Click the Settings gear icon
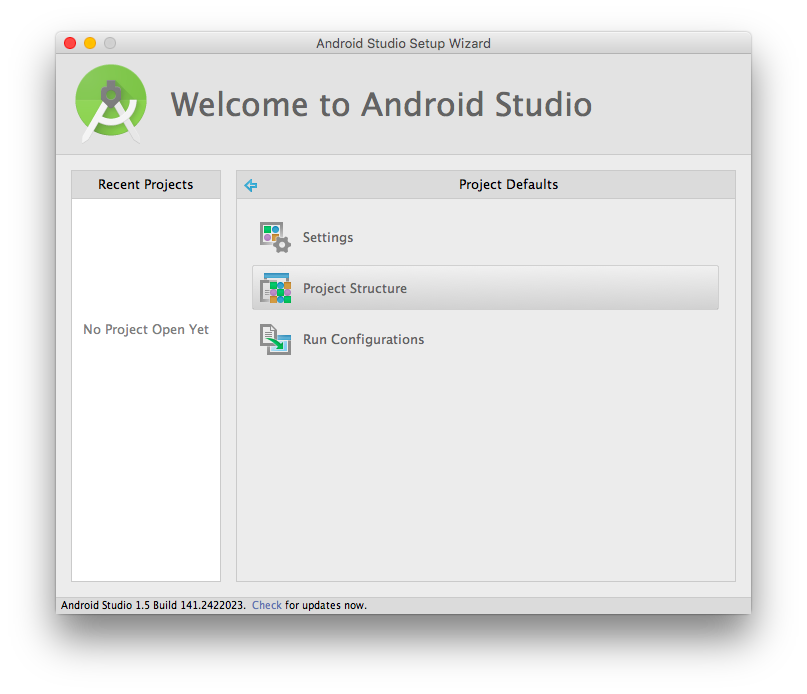Viewport: 807px width, 694px height. coord(275,237)
